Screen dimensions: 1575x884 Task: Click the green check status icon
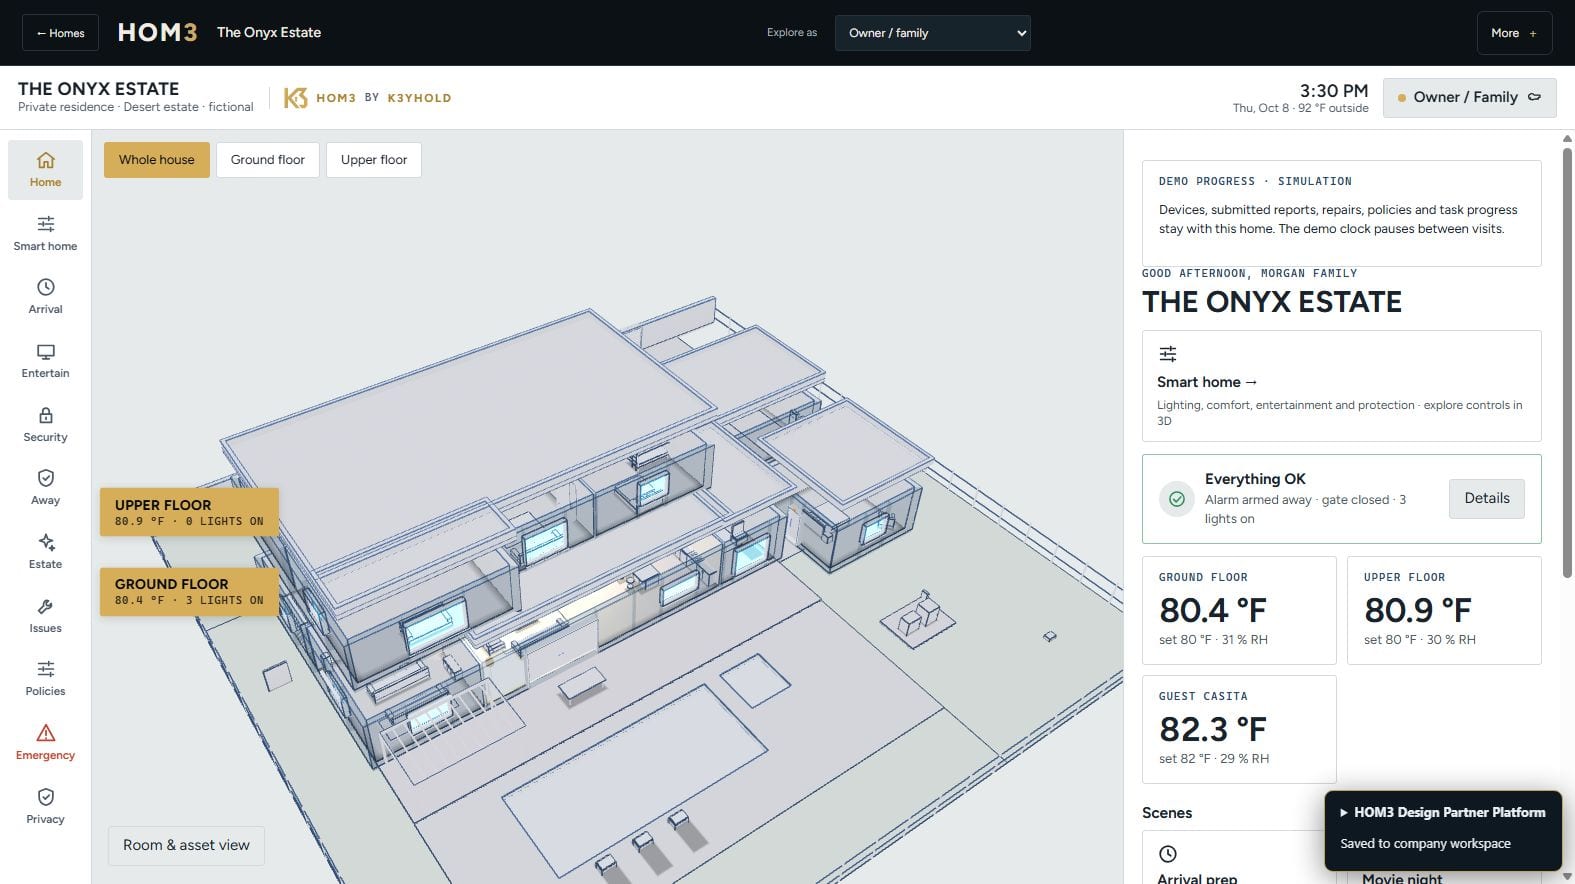pyautogui.click(x=1177, y=499)
